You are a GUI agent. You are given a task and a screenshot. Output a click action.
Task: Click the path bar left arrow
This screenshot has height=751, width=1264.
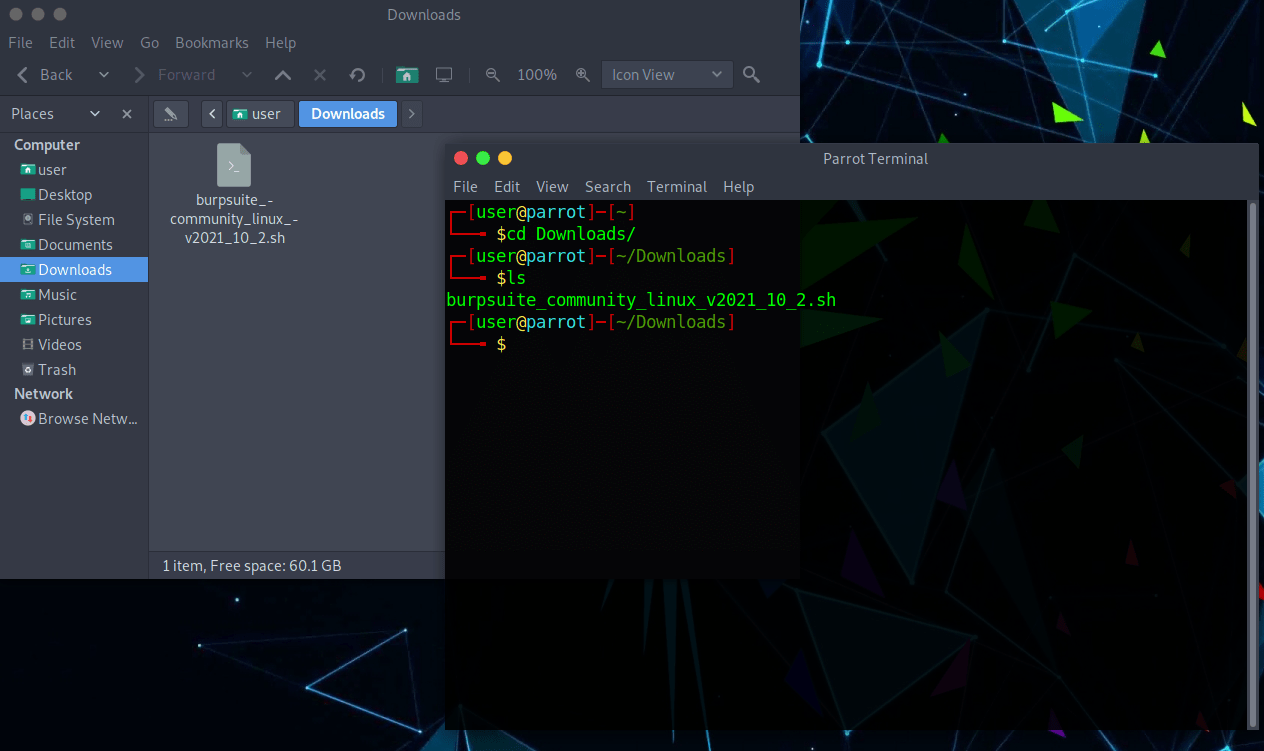click(212, 114)
